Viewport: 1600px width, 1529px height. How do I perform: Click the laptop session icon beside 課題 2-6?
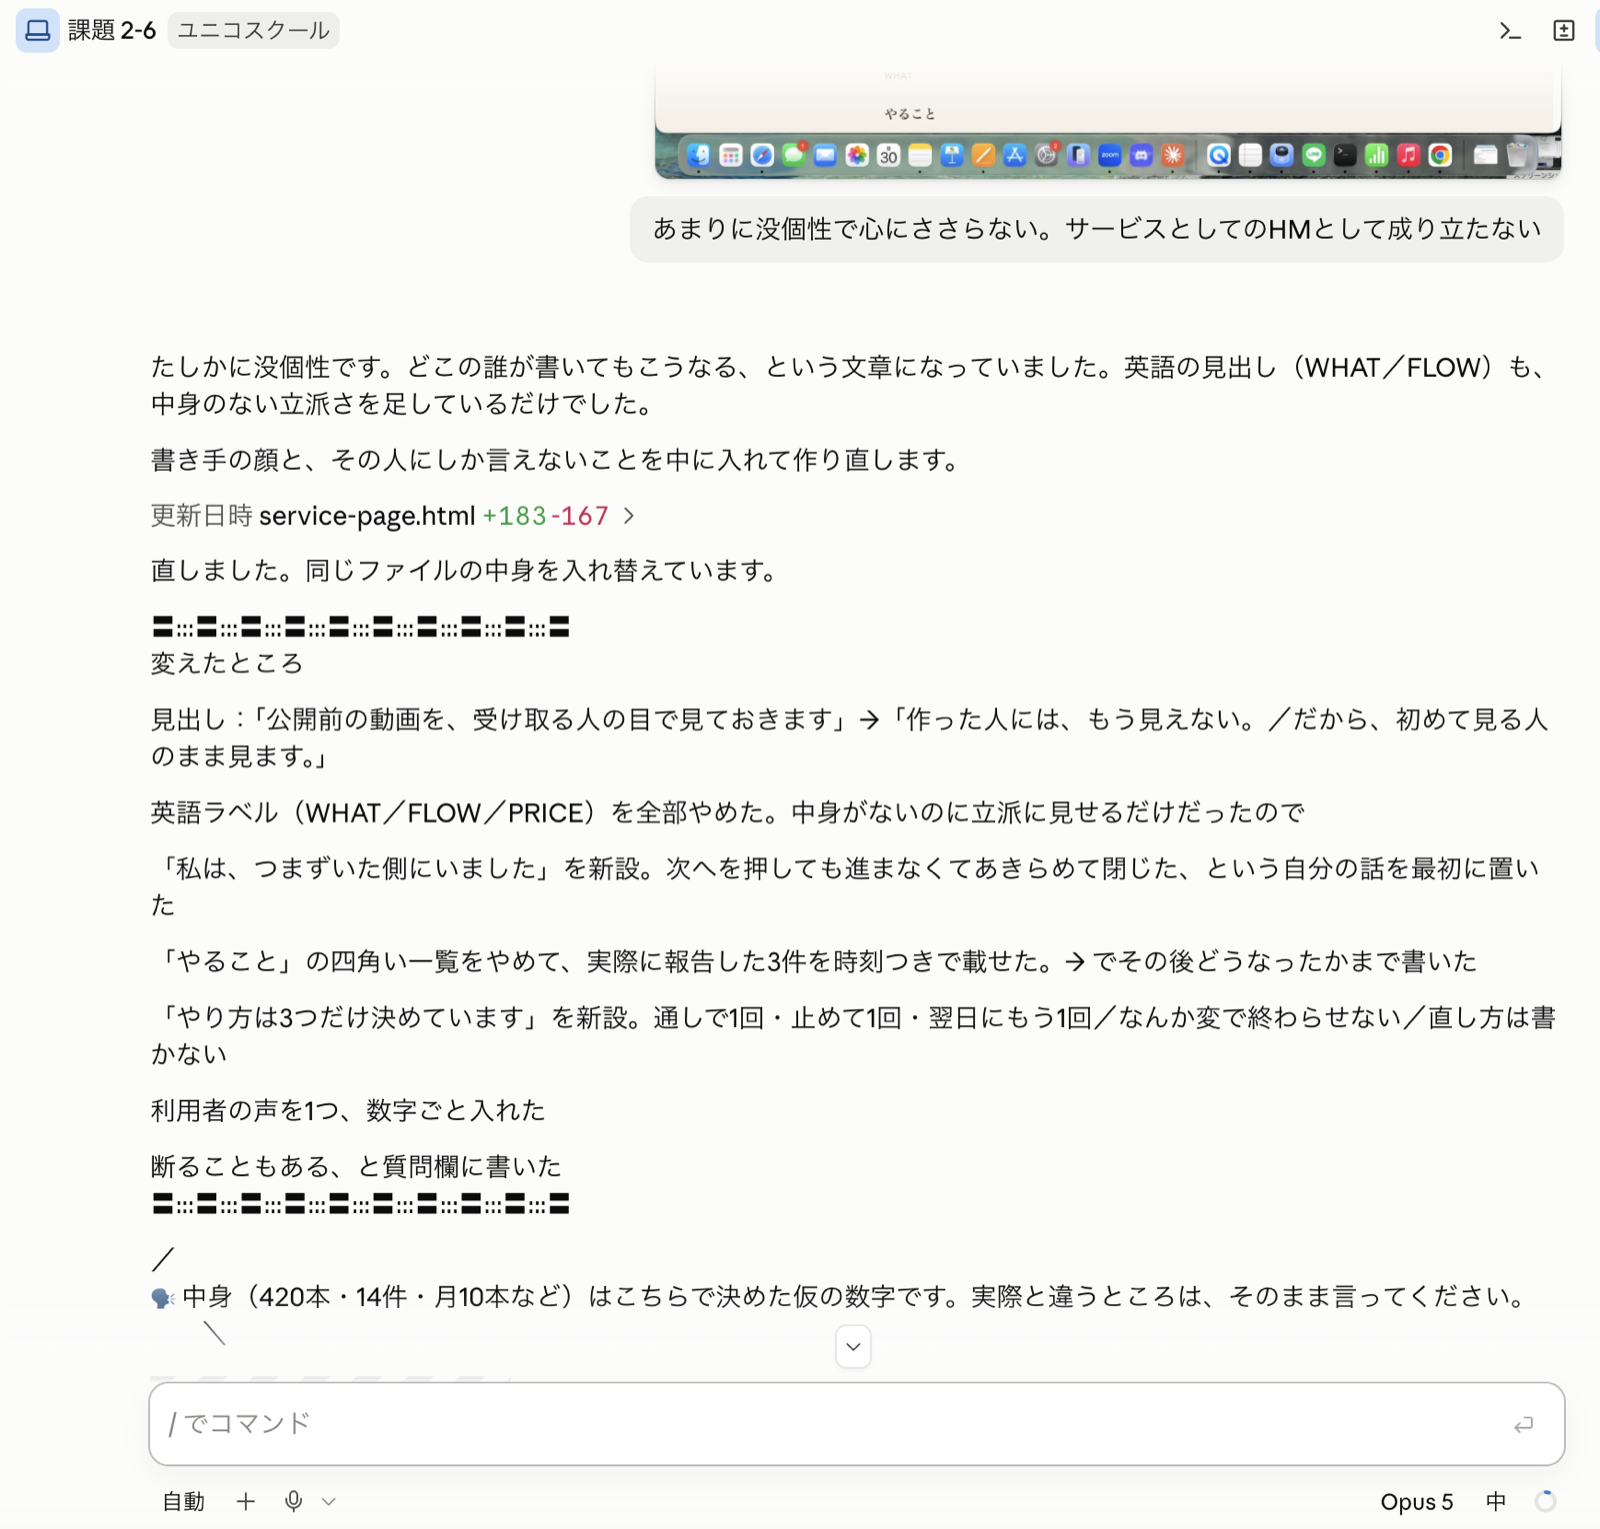pos(37,30)
